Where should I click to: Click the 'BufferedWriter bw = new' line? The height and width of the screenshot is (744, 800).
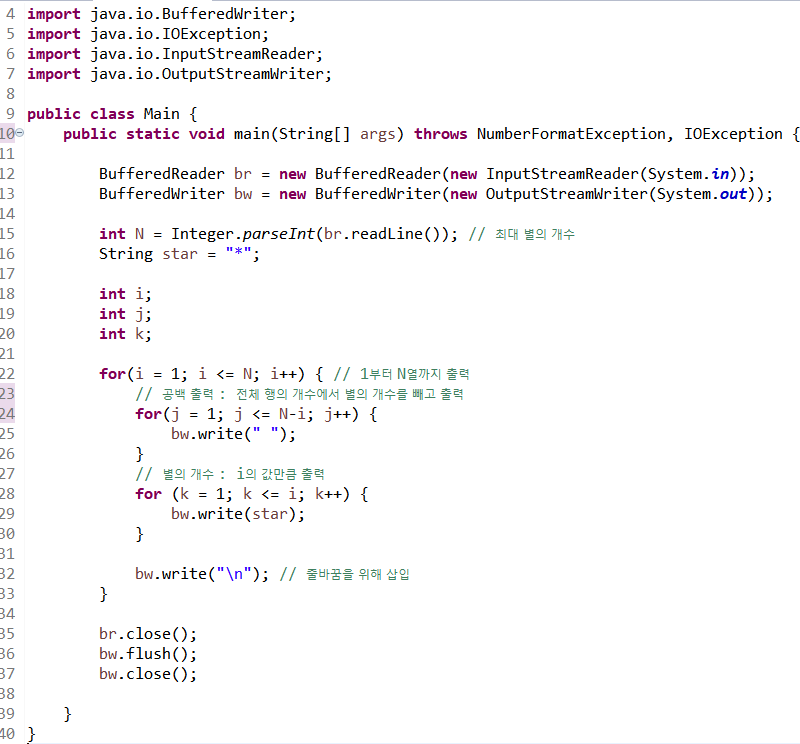click(x=436, y=194)
